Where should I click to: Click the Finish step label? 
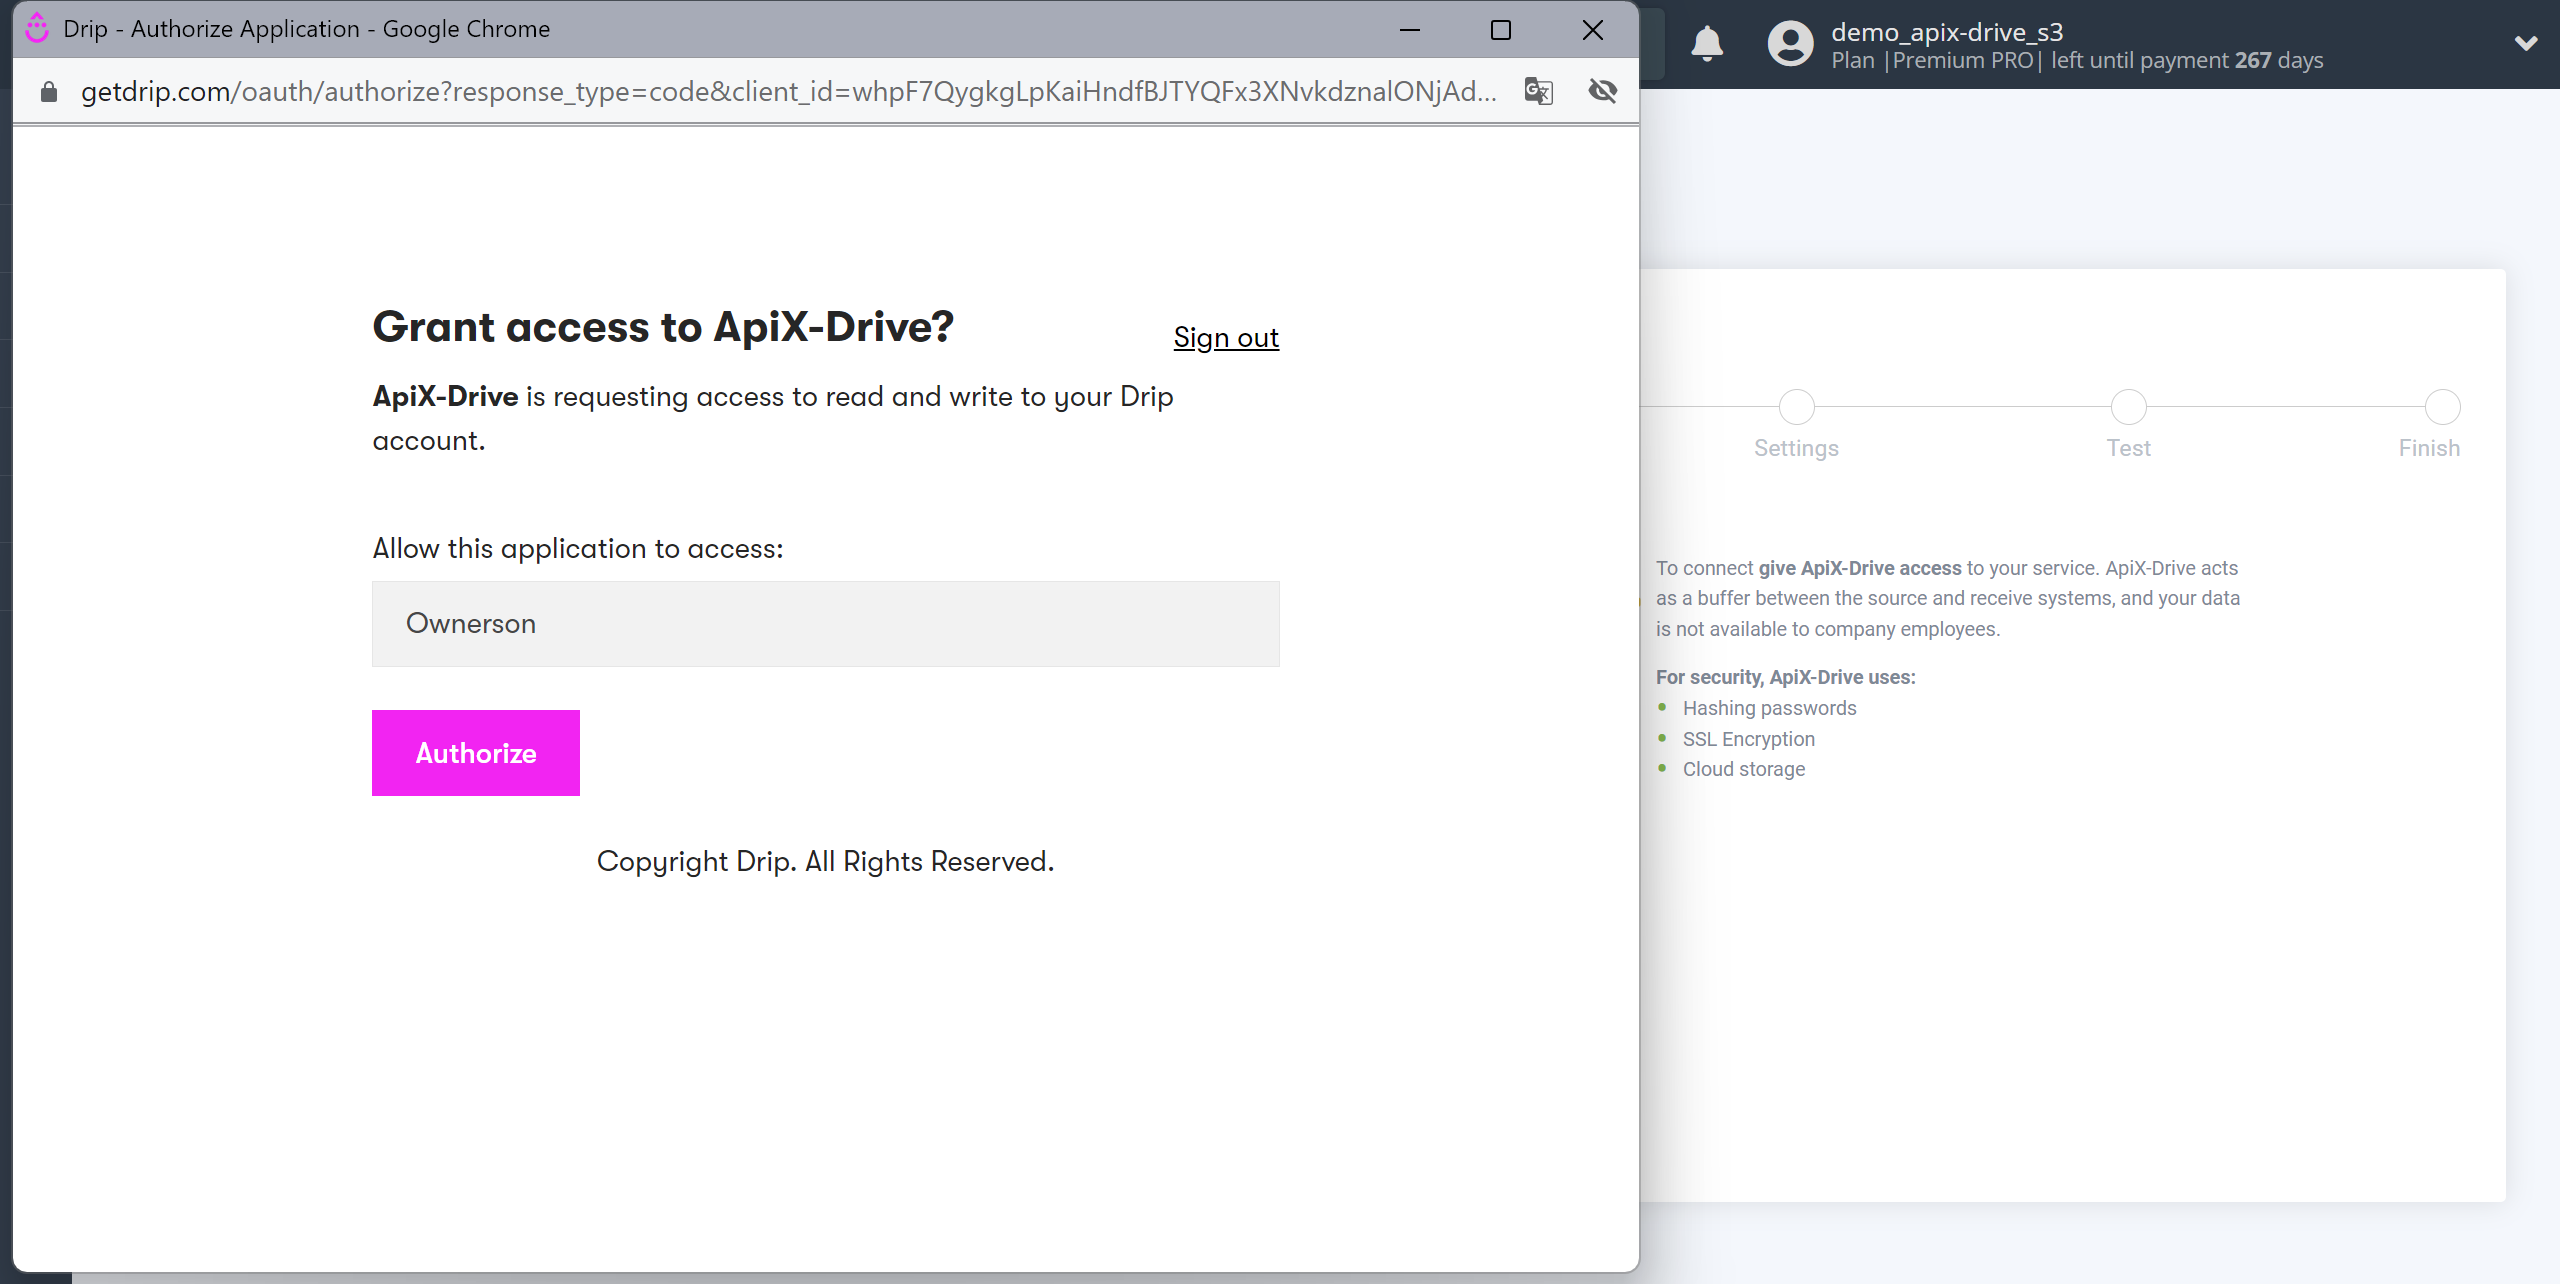(2429, 448)
